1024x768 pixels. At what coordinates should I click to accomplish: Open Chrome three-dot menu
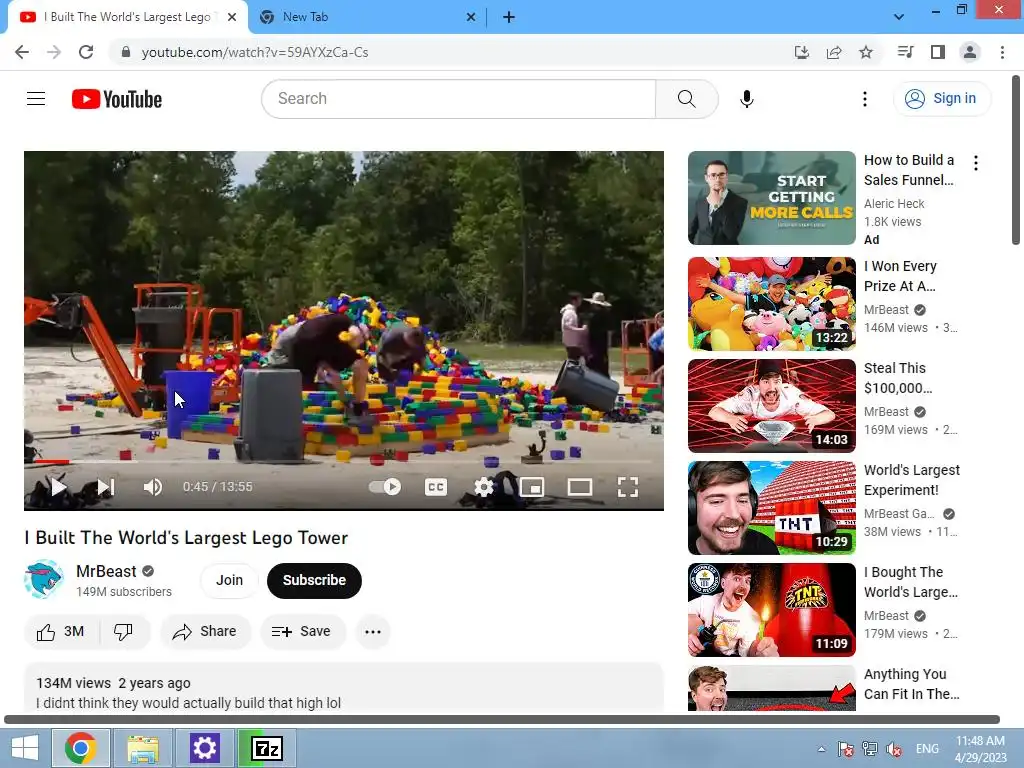(x=1002, y=52)
